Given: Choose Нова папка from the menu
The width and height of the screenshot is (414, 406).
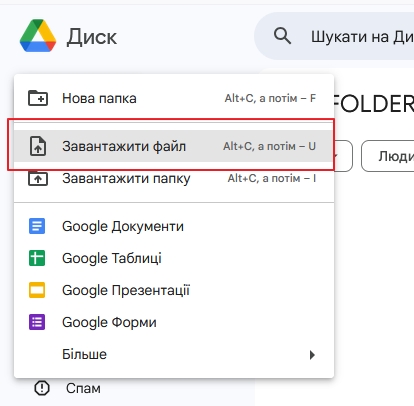Looking at the screenshot, I should click(x=174, y=98).
